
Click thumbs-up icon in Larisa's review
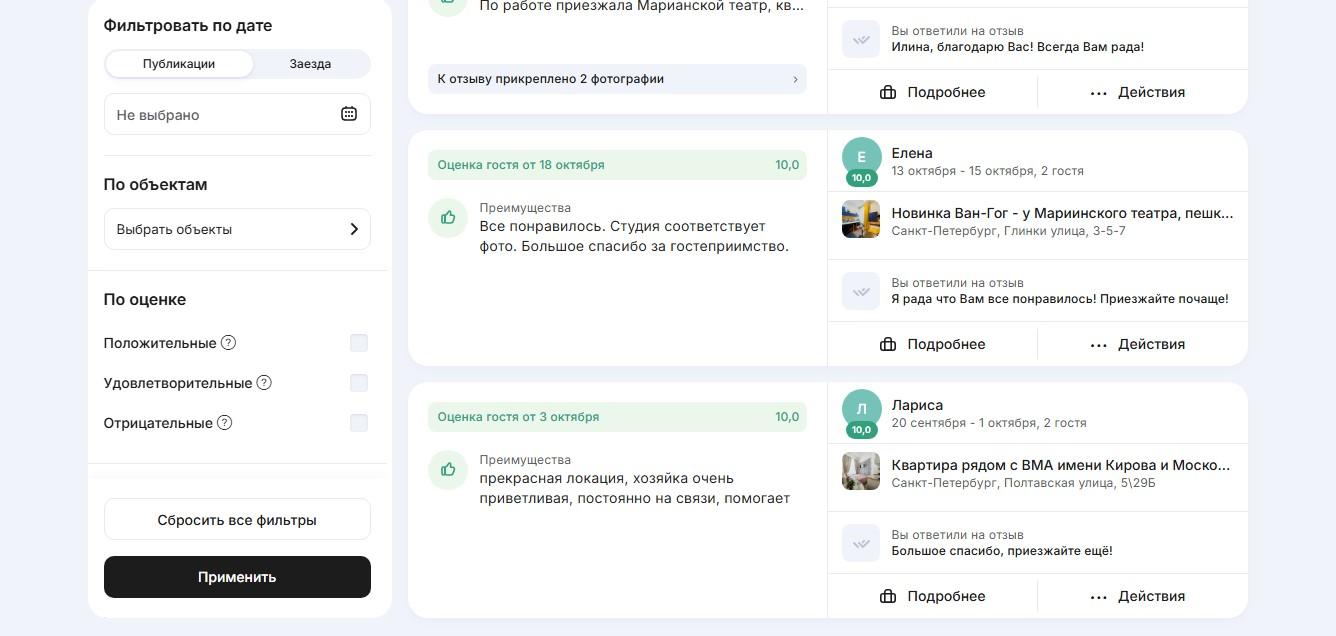tap(448, 470)
